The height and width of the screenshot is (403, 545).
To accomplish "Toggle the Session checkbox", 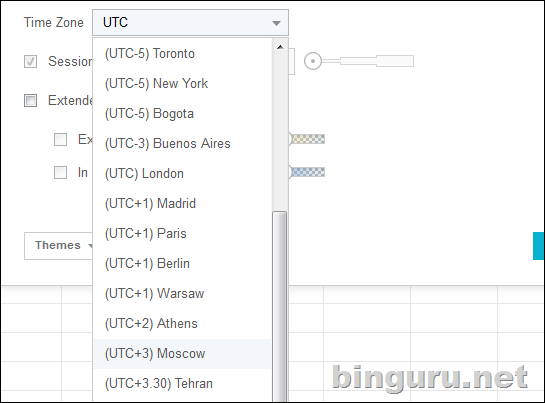I will (31, 62).
